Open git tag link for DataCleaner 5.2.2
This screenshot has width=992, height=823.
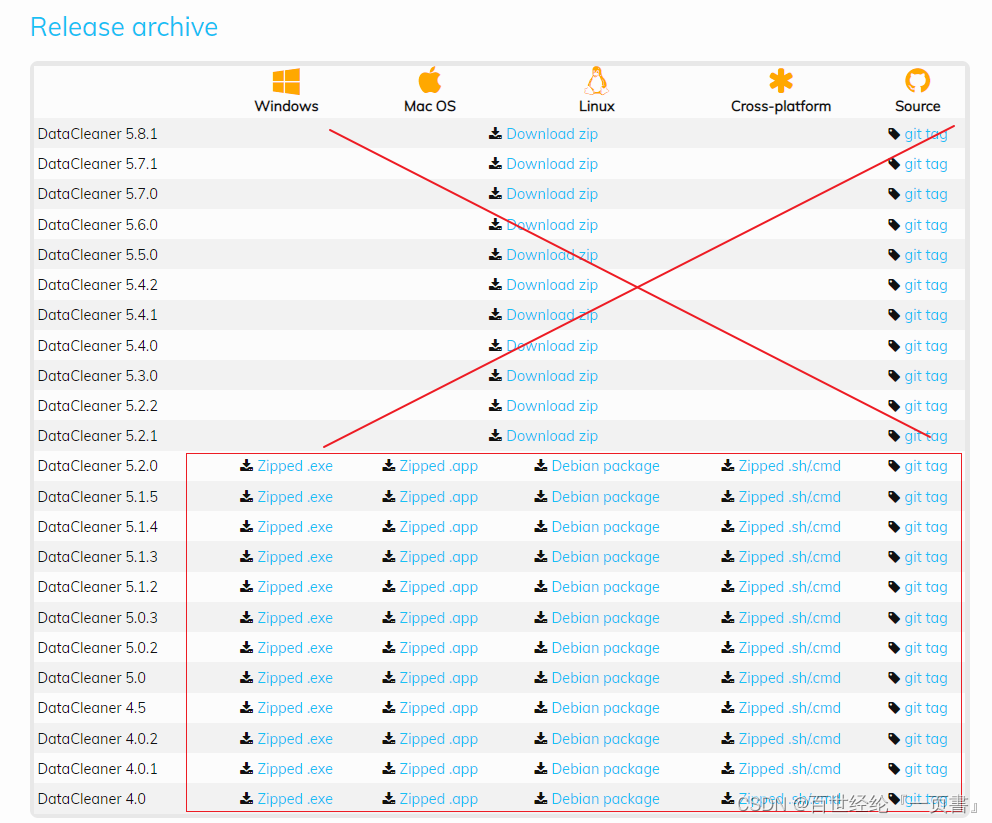point(926,406)
